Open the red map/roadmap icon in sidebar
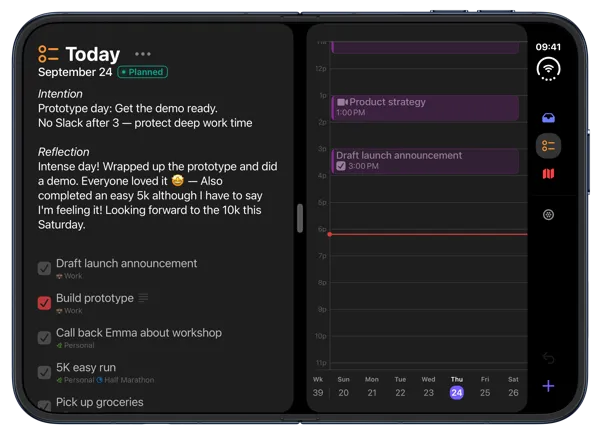The width and height of the screenshot is (600, 436). coord(548,174)
